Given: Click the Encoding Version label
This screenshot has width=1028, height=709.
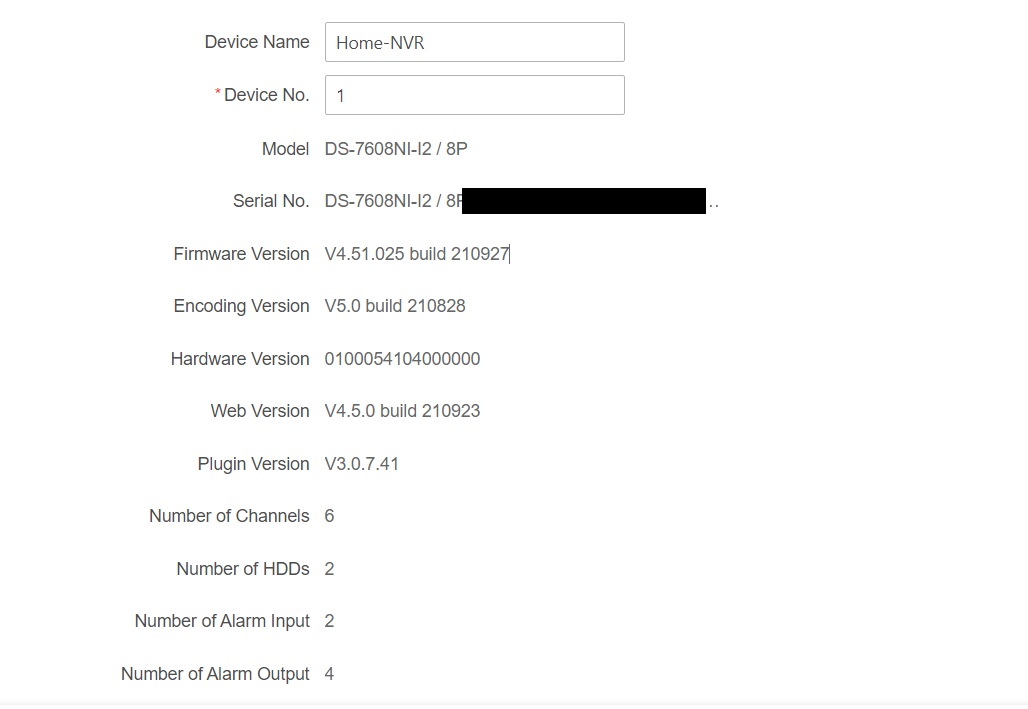Looking at the screenshot, I should (x=241, y=306).
